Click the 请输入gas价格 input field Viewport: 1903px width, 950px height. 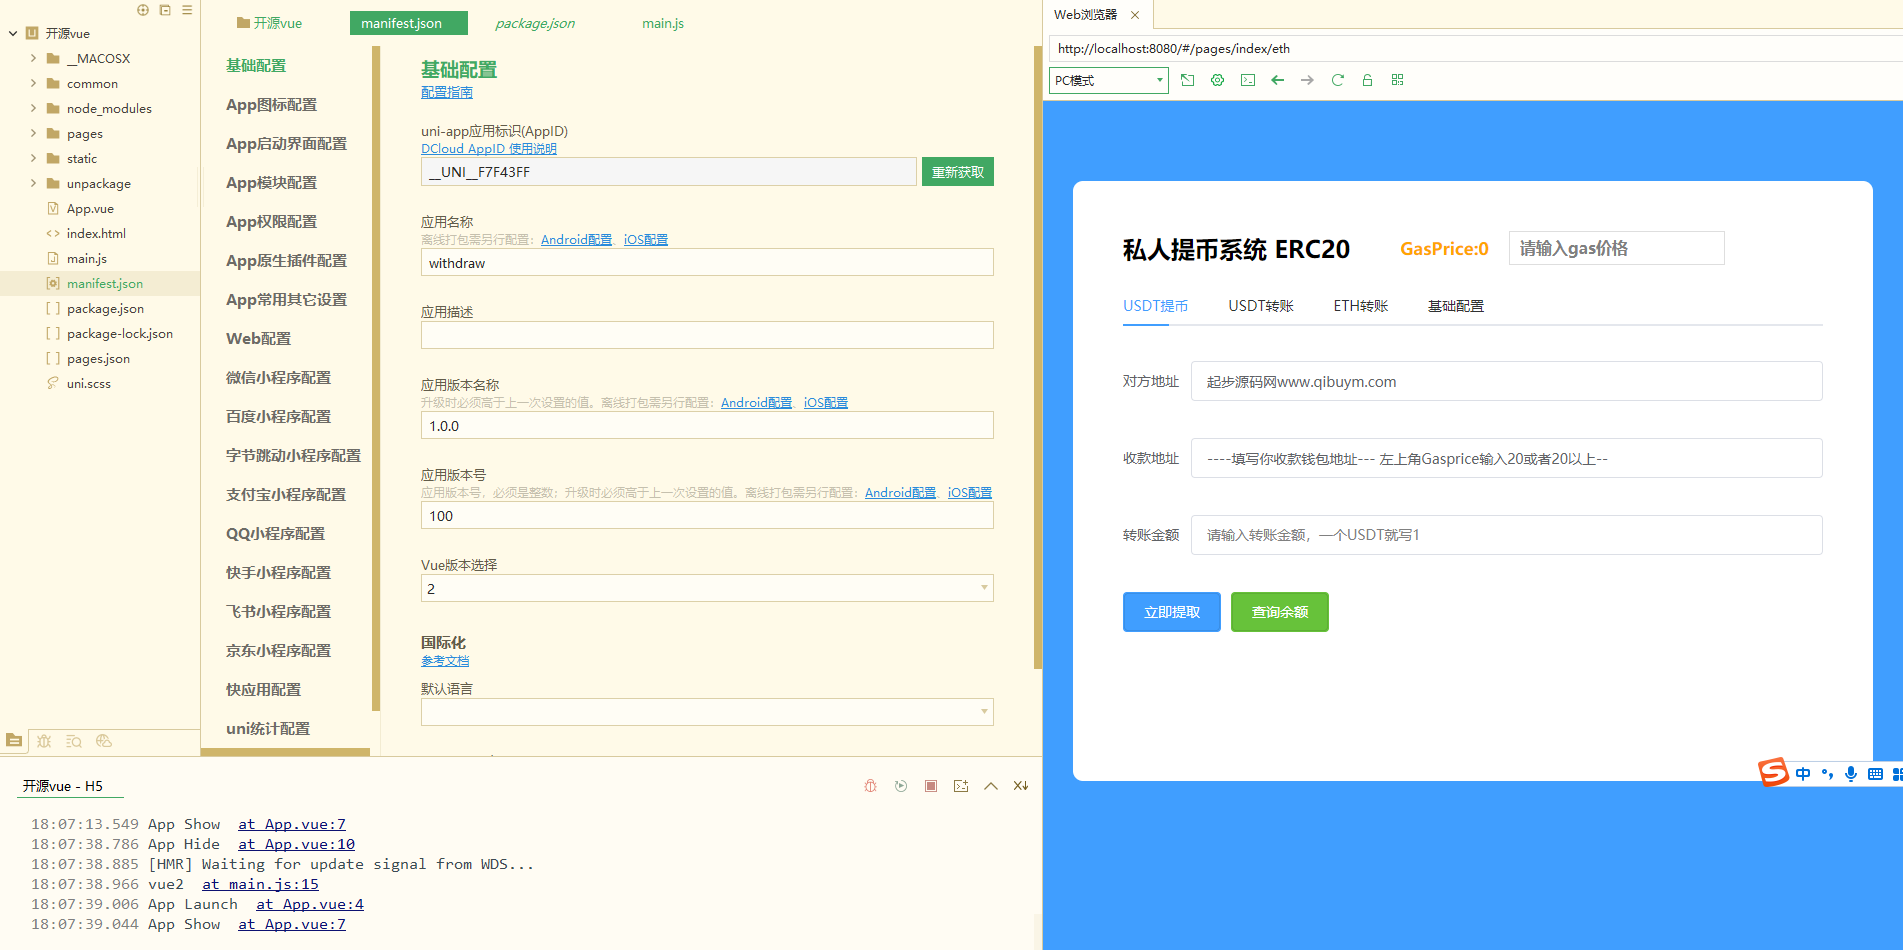point(1615,248)
